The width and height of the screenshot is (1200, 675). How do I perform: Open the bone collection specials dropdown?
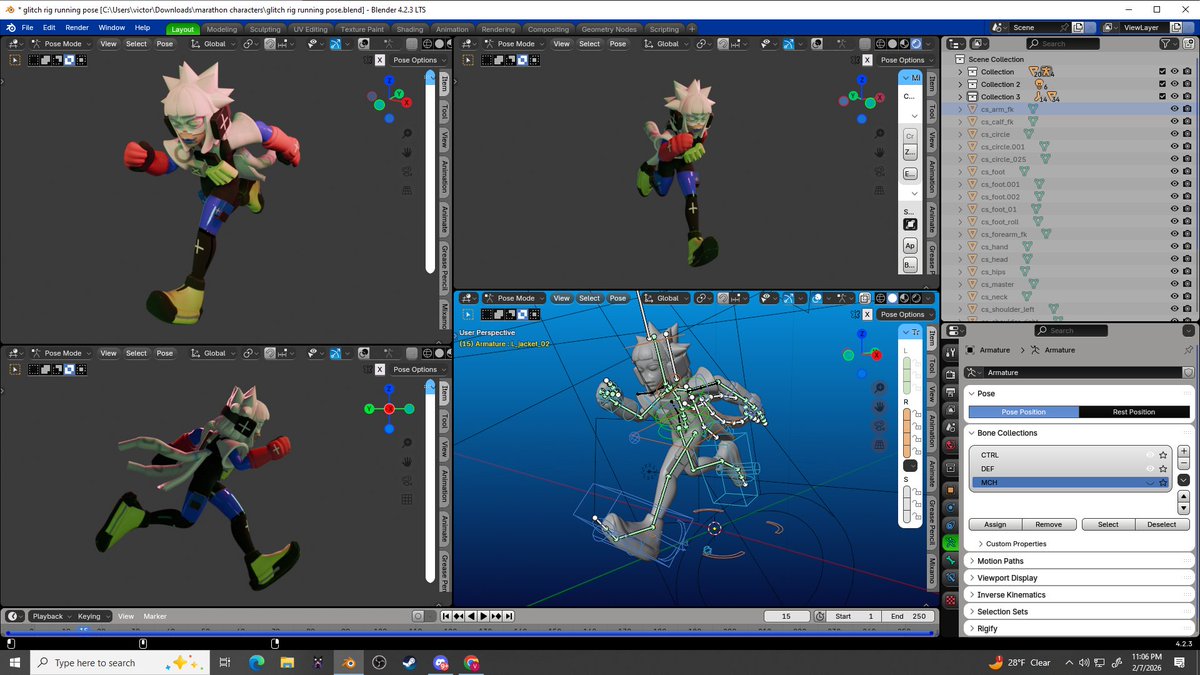click(x=1183, y=480)
